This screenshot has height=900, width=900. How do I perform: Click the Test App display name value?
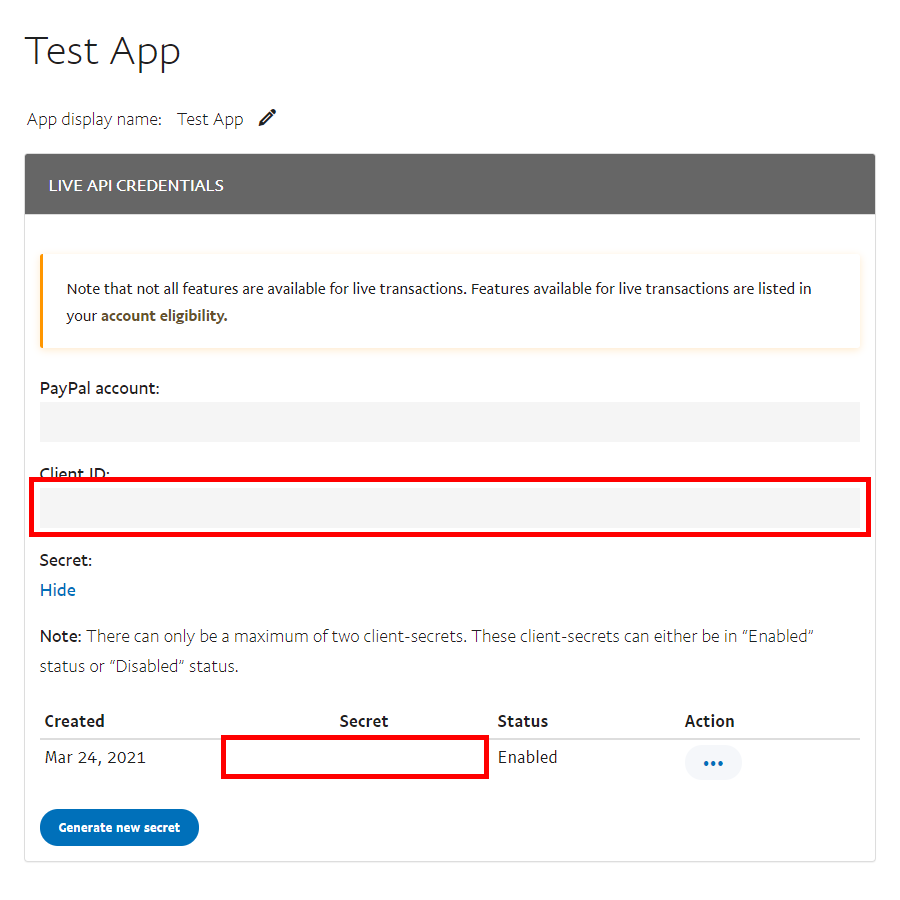coord(210,119)
